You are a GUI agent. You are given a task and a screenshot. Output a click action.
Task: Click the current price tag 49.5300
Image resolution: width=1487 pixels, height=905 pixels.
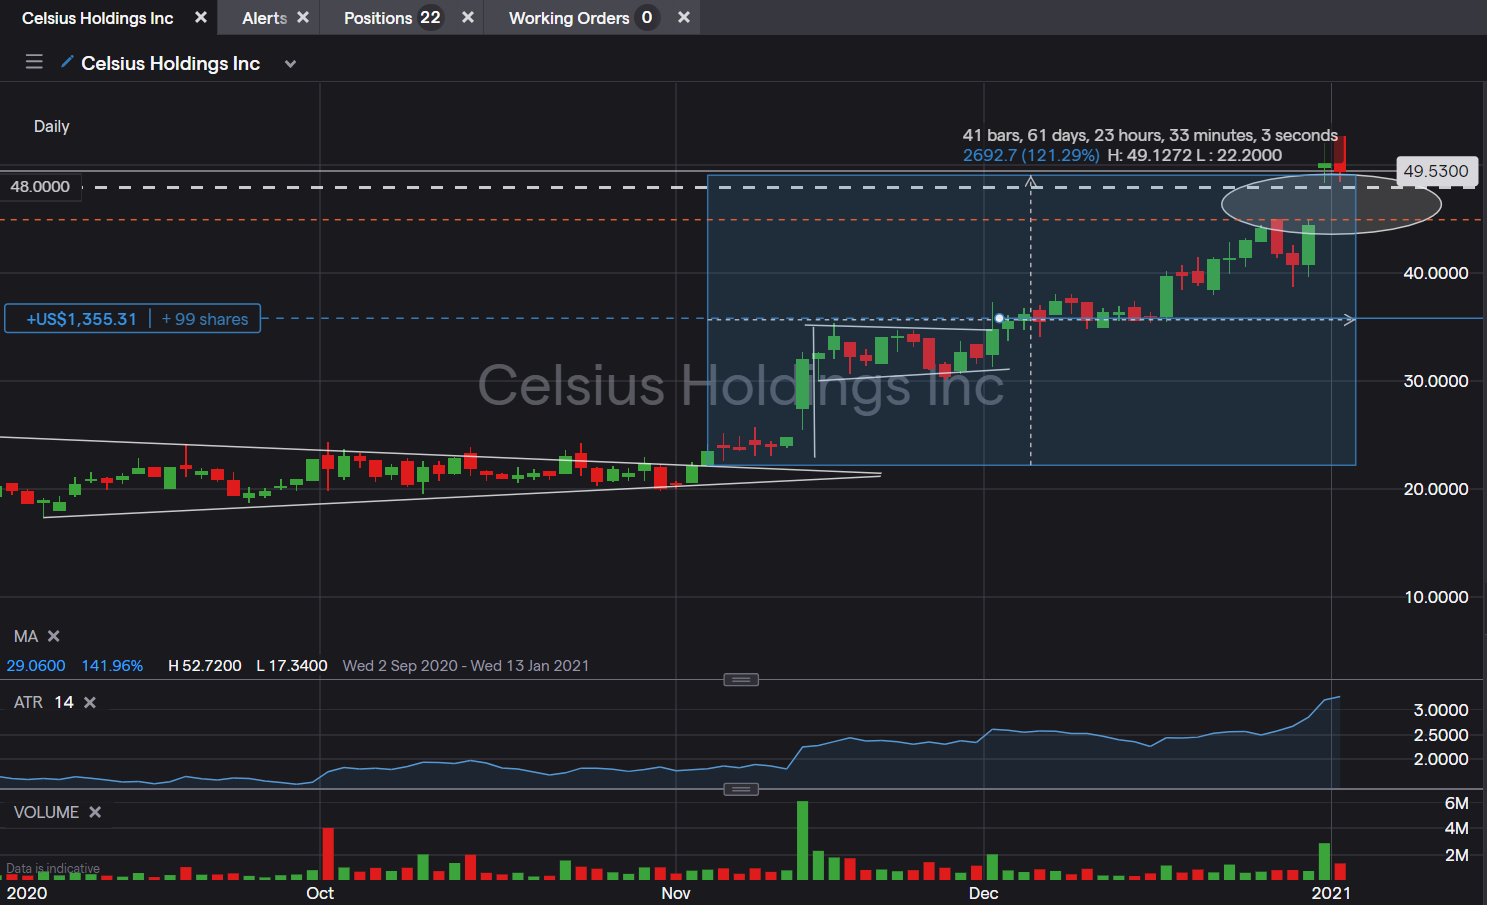pyautogui.click(x=1435, y=171)
